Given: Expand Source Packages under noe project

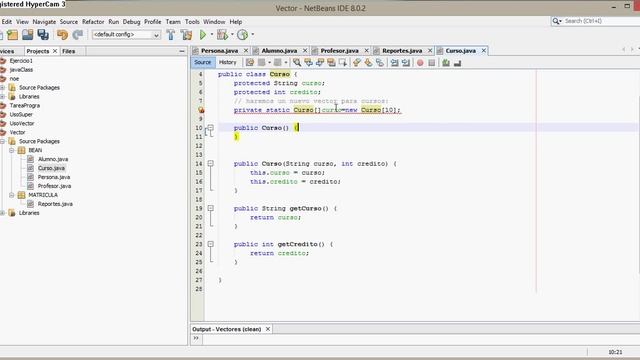Looking at the screenshot, I should pos(3,87).
